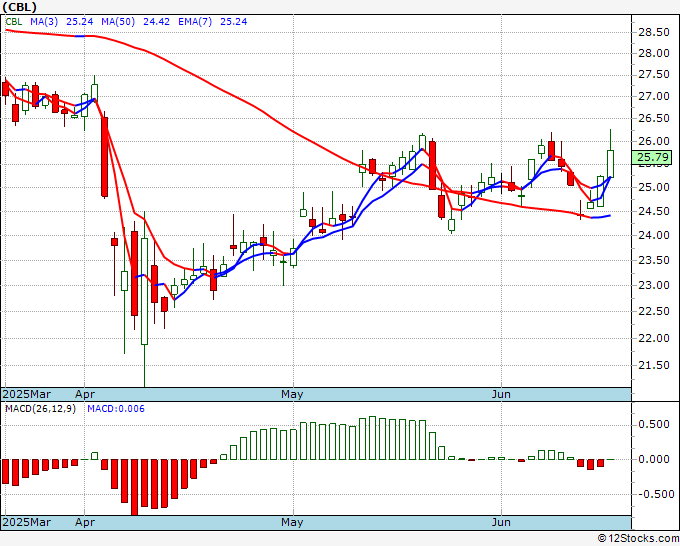Click the tall red candle after Apr

(x=105, y=157)
